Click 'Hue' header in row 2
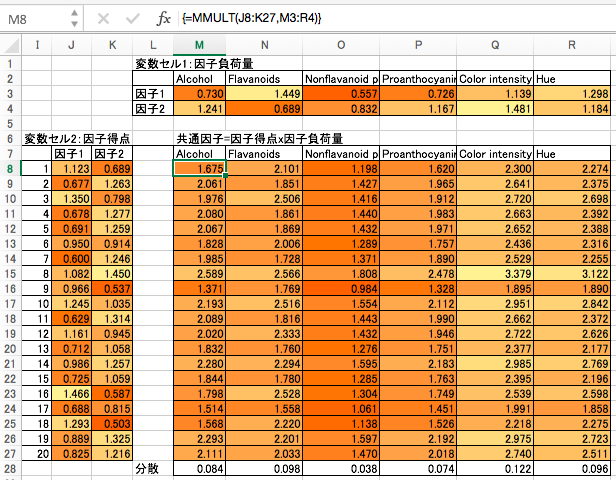This screenshot has height=480, width=616. pos(572,79)
